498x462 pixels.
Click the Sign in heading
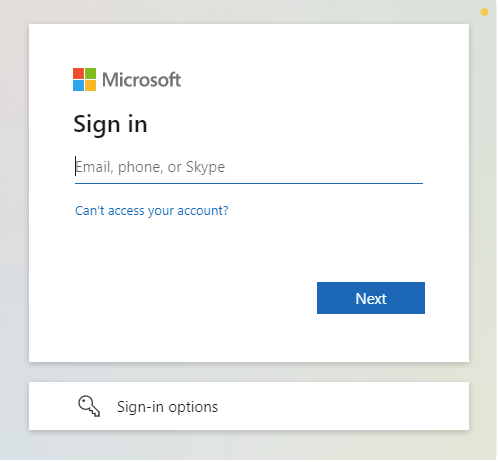pos(110,124)
